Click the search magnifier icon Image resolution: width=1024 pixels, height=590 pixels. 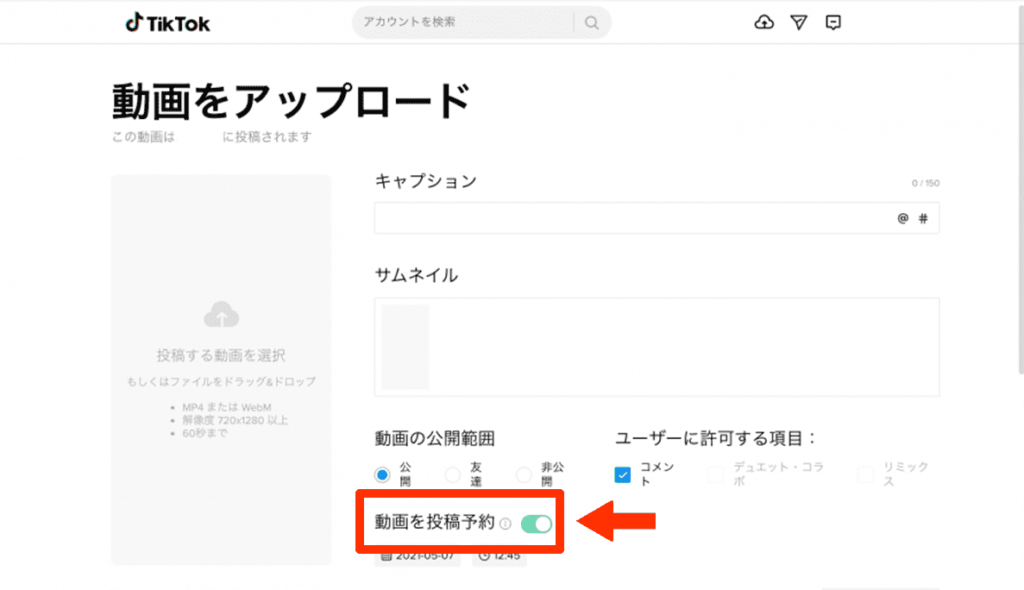click(592, 23)
